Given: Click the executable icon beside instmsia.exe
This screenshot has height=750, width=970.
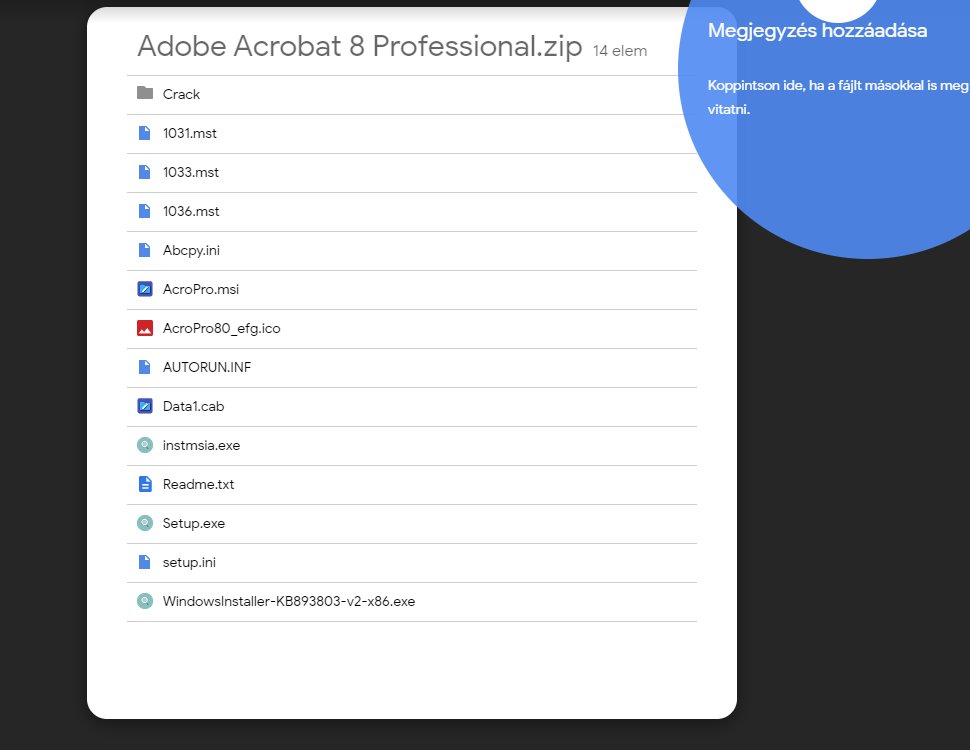Looking at the screenshot, I should (x=145, y=445).
